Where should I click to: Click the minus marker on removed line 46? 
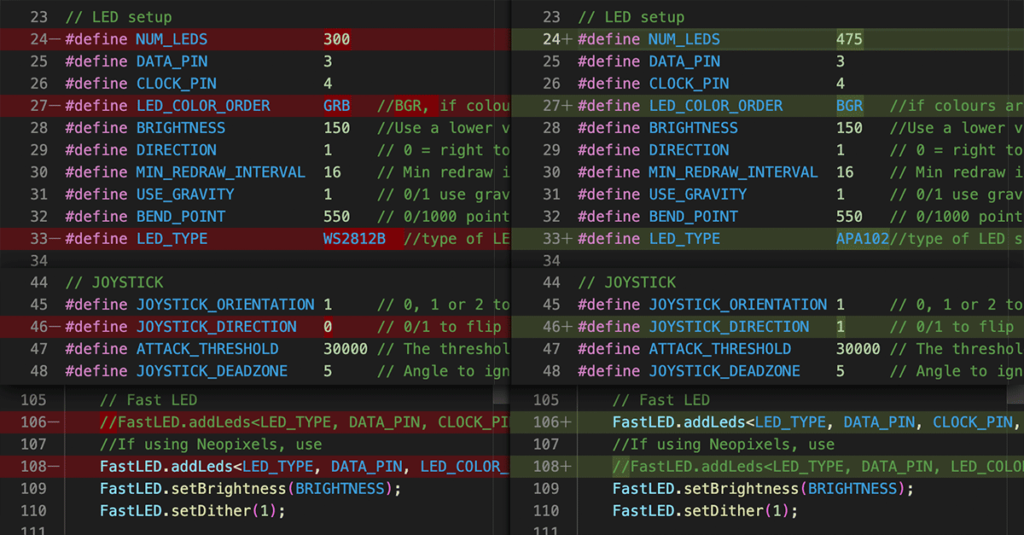56,327
